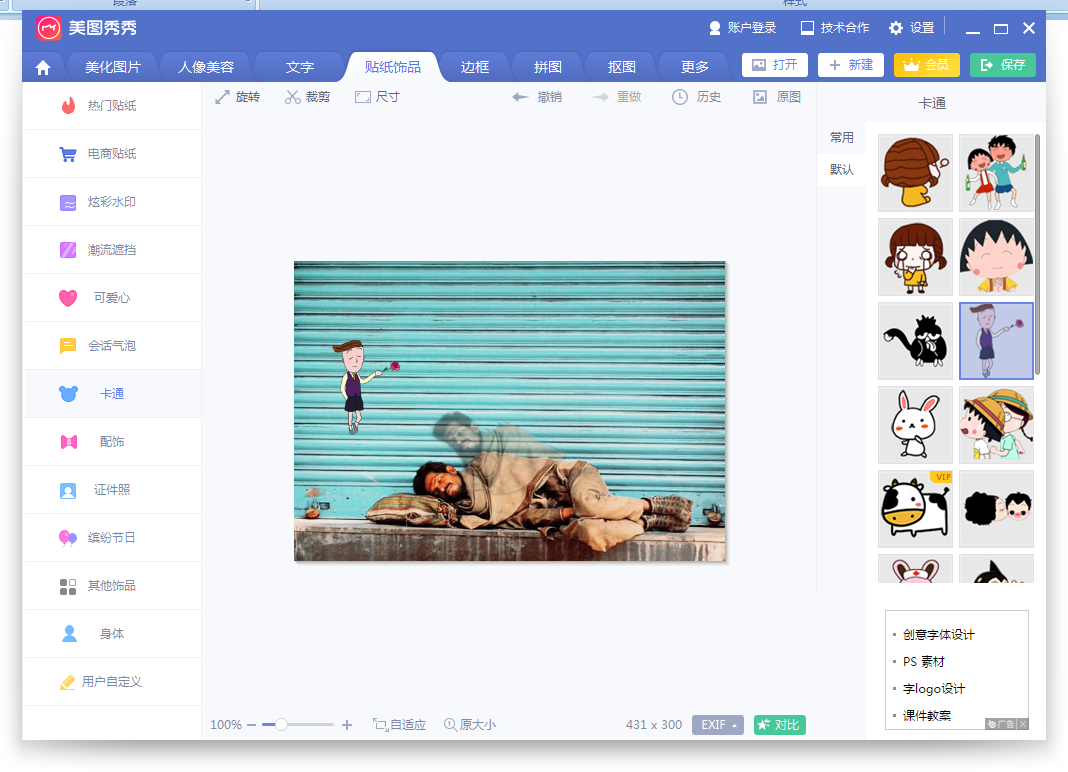Select the 炫彩水印 watermark category
Viewport: 1068px width, 772px height.
coord(112,202)
